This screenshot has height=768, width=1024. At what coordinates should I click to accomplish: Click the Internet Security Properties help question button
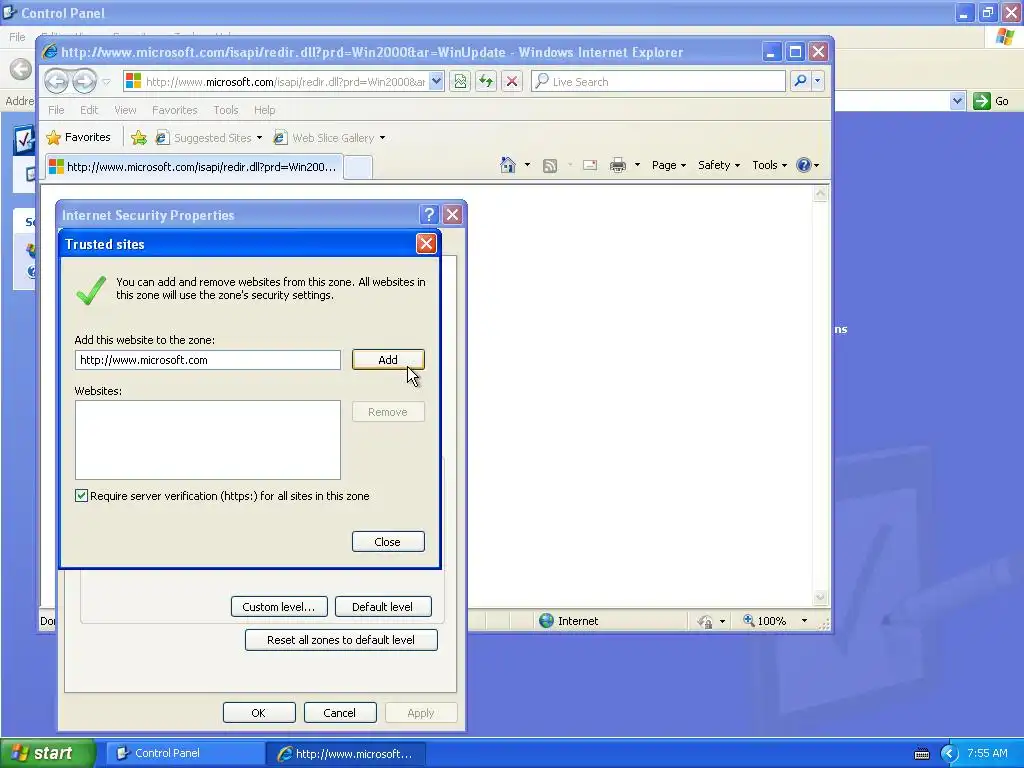click(x=429, y=215)
